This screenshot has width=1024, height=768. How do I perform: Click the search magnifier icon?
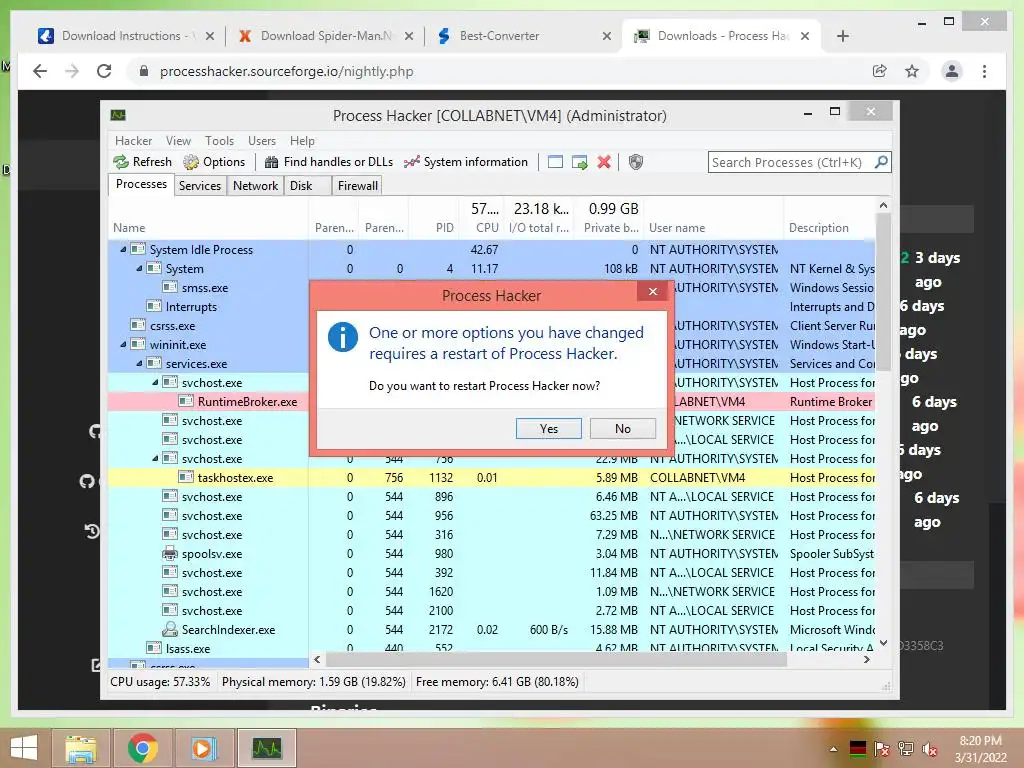[881, 161]
